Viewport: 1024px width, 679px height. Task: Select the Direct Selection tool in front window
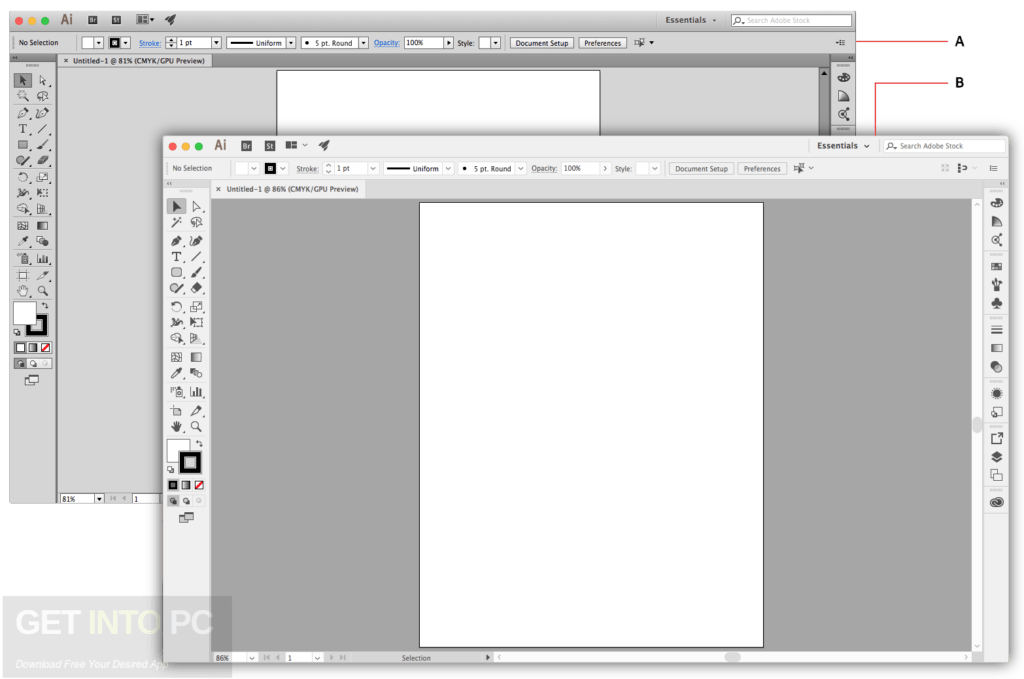tap(196, 206)
